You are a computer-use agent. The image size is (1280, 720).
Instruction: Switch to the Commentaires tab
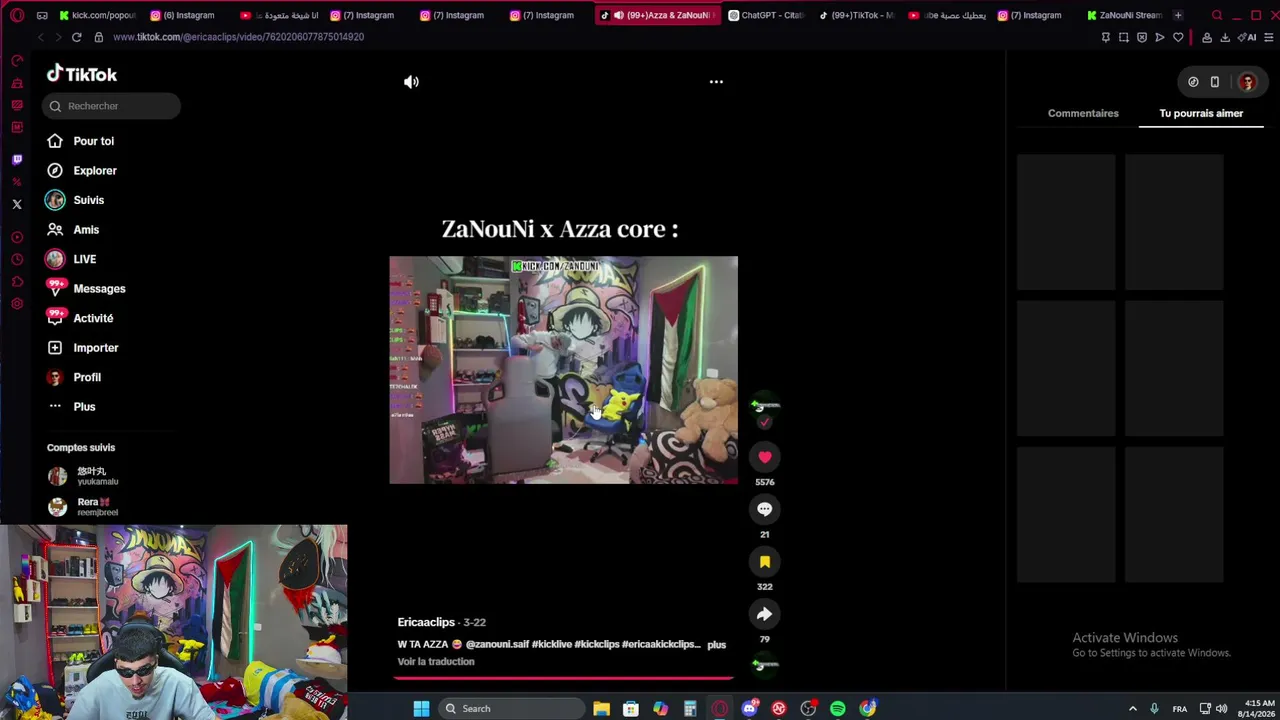1083,113
